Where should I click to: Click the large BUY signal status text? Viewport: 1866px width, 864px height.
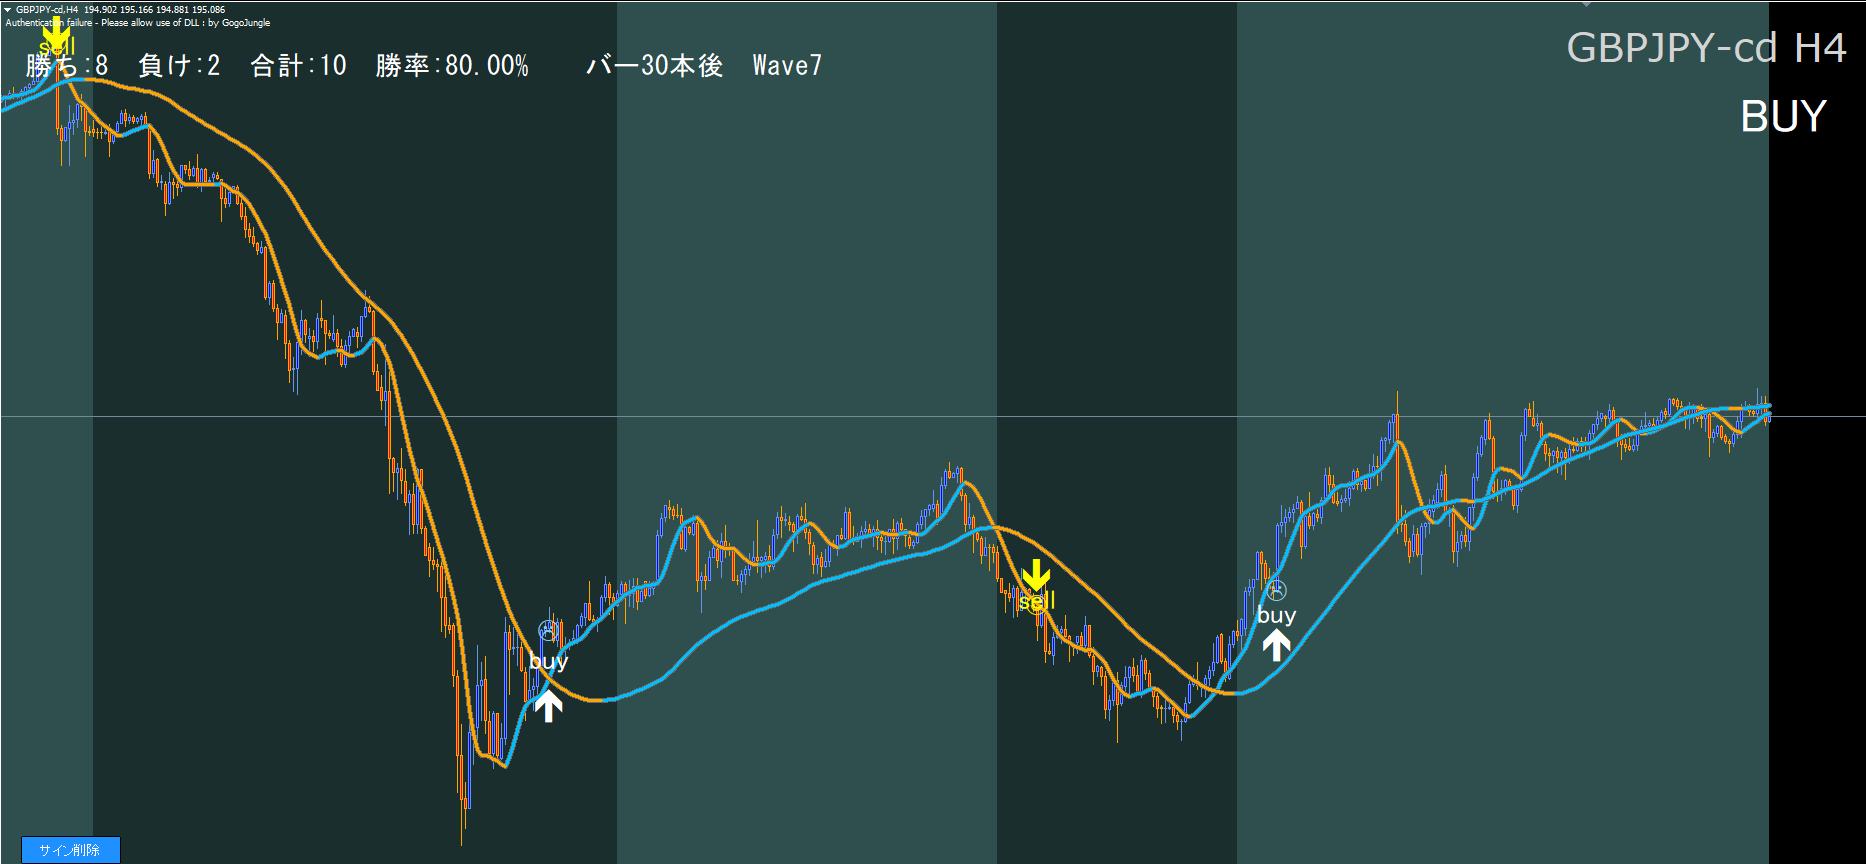(1783, 117)
